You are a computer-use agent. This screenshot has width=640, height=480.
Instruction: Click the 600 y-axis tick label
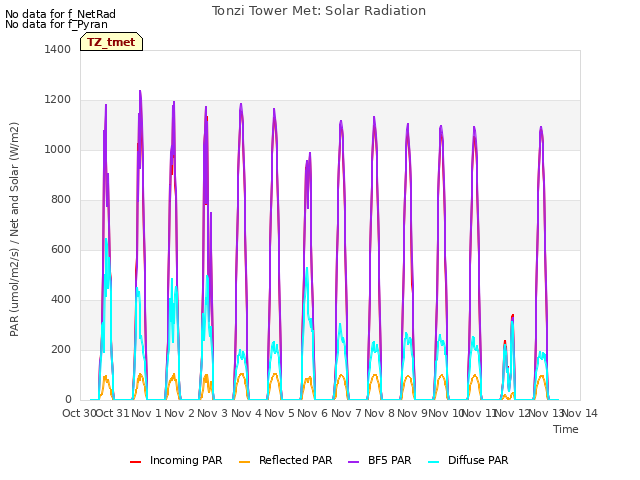pyautogui.click(x=61, y=249)
